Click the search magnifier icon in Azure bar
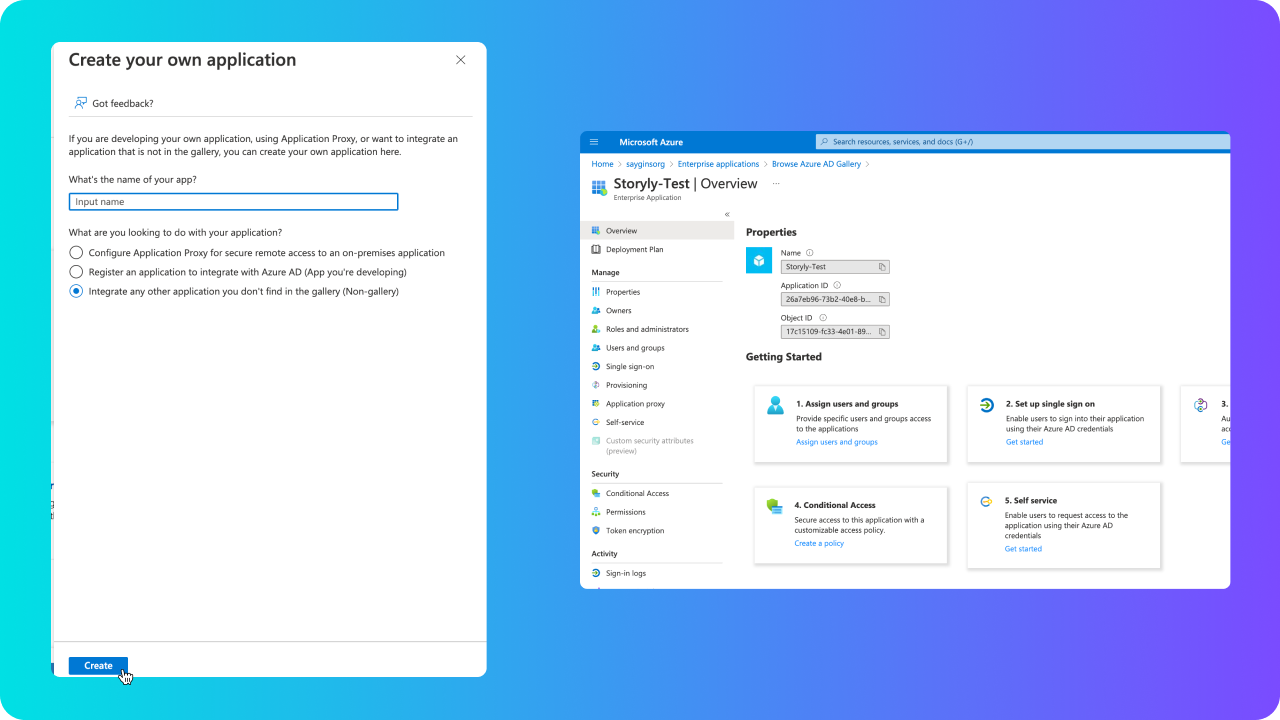 [x=825, y=142]
